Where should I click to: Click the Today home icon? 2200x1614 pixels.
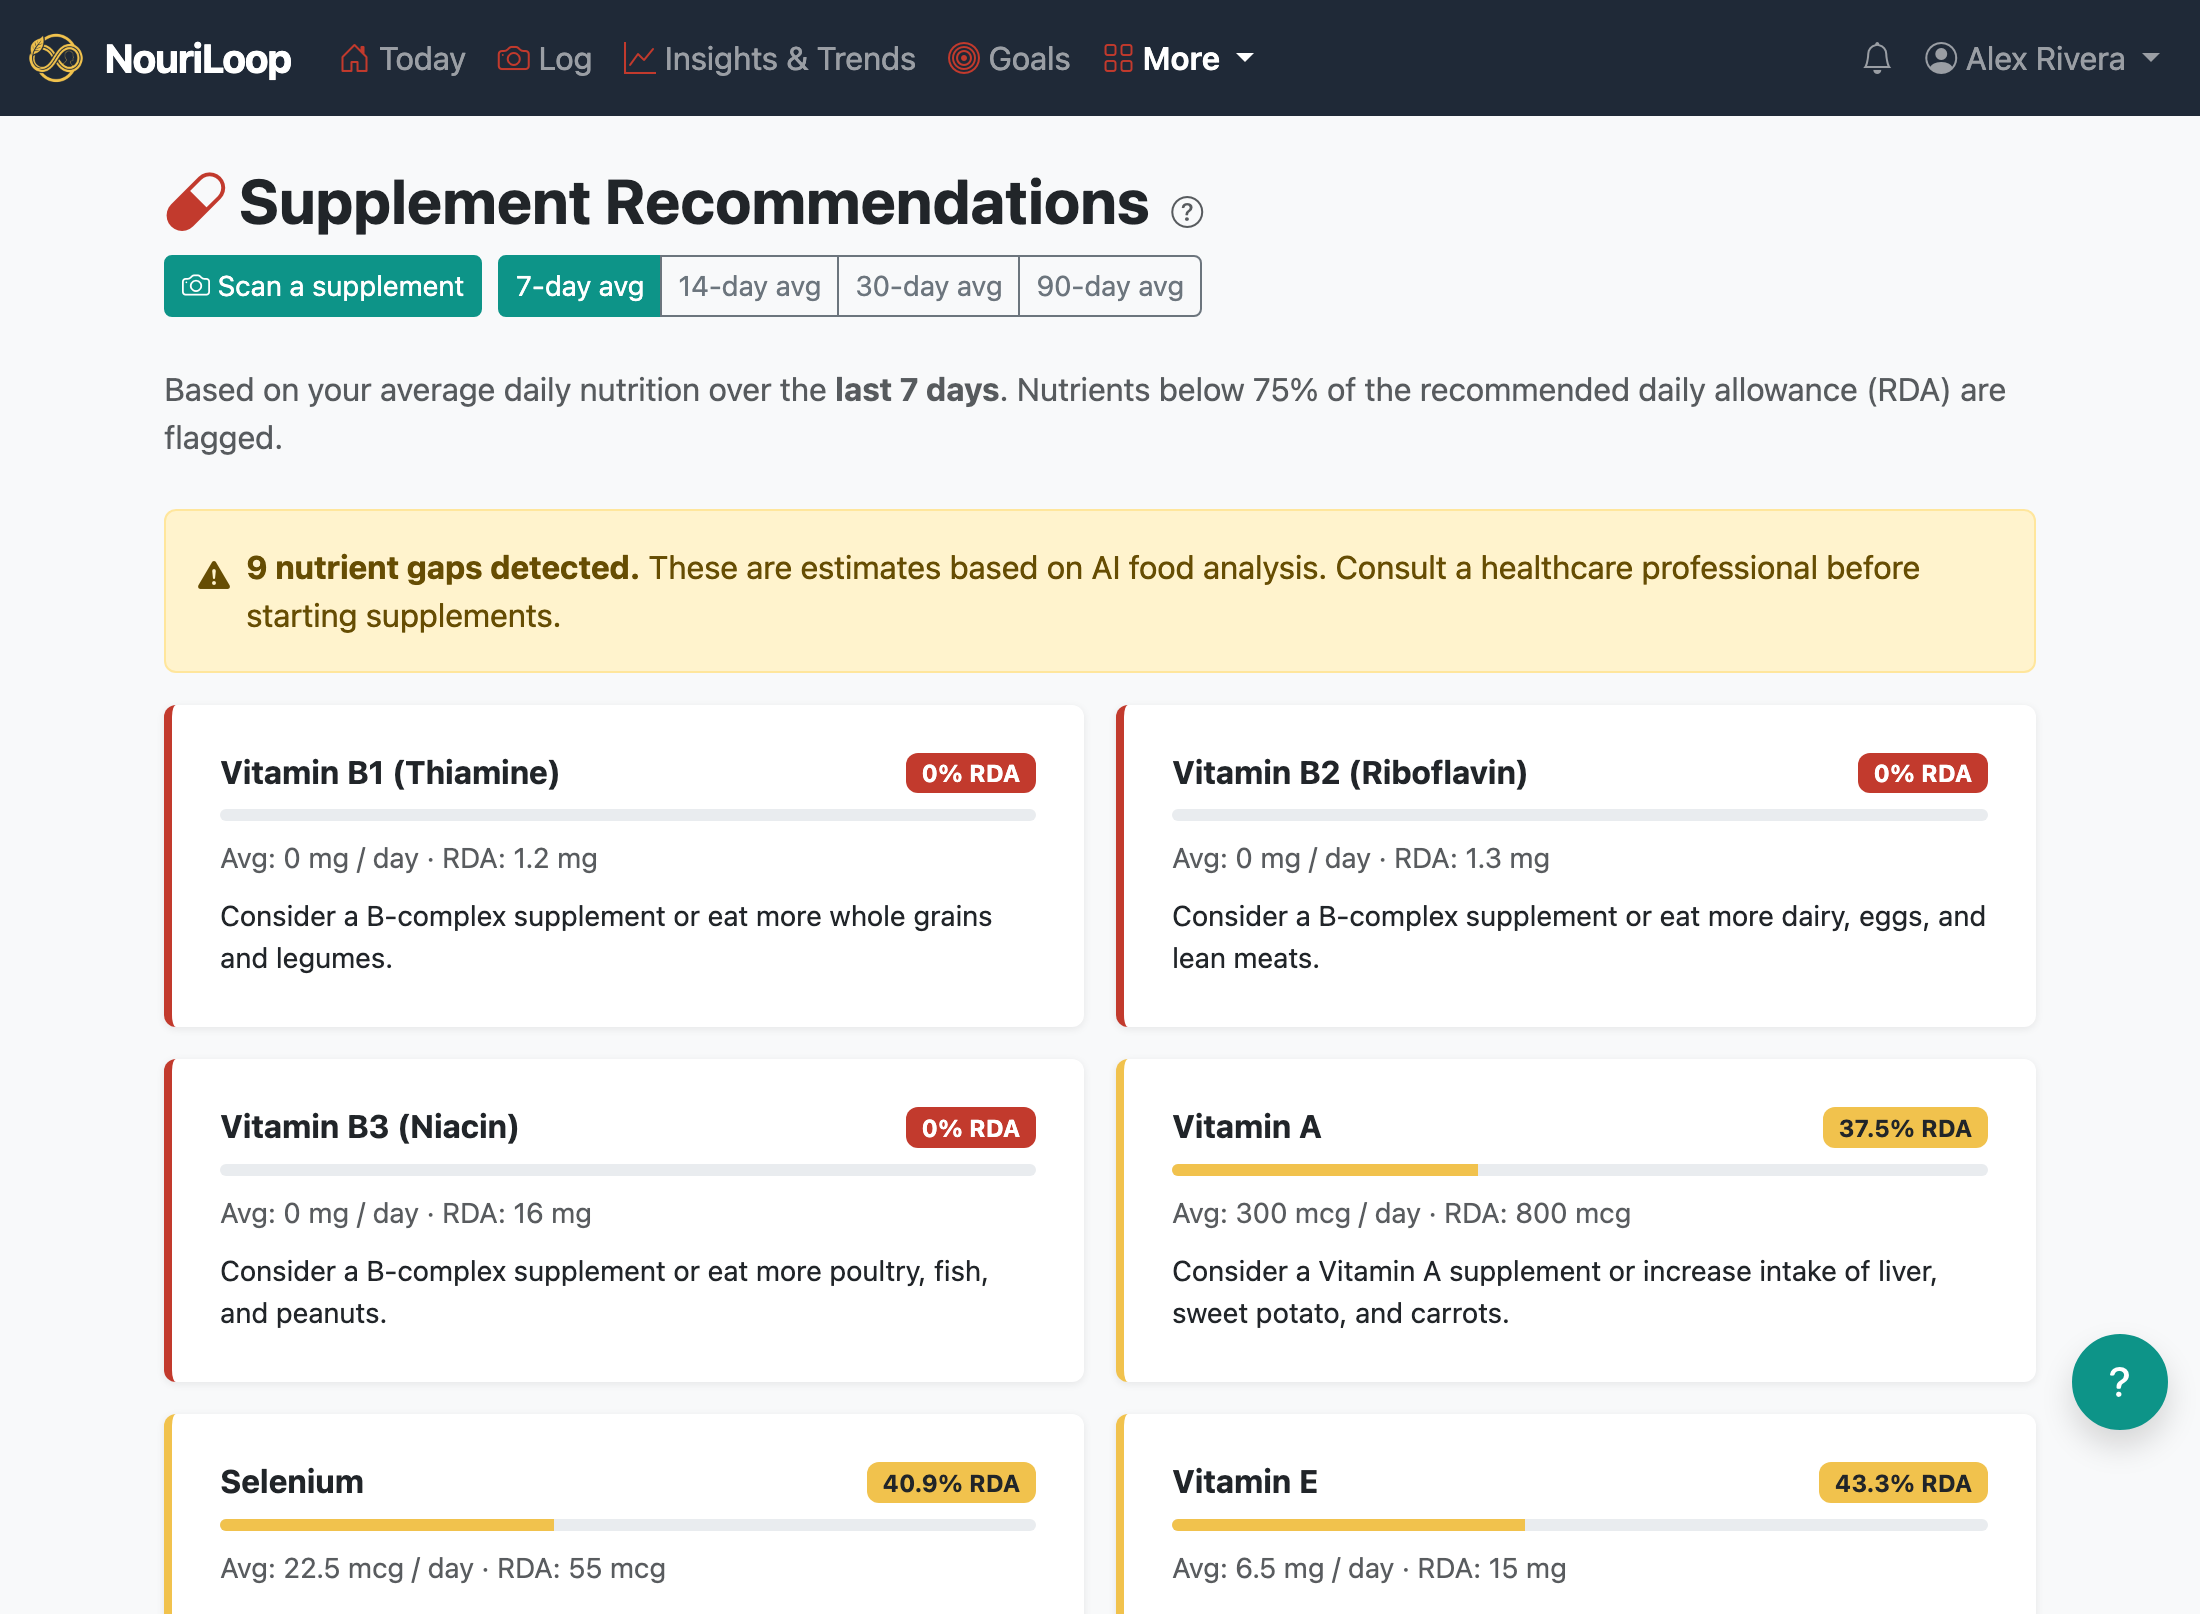coord(354,58)
